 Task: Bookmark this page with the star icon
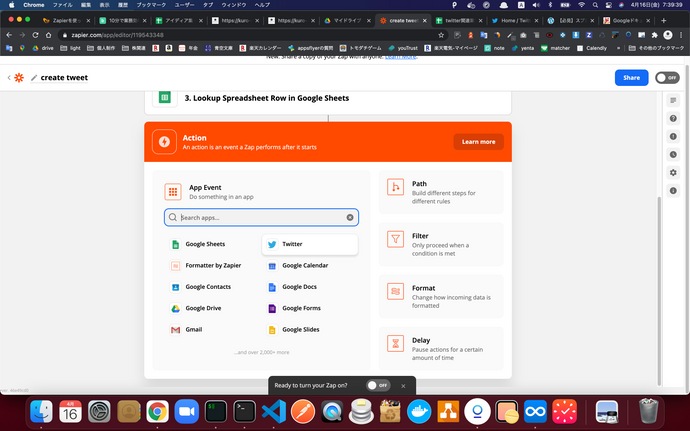point(441,35)
